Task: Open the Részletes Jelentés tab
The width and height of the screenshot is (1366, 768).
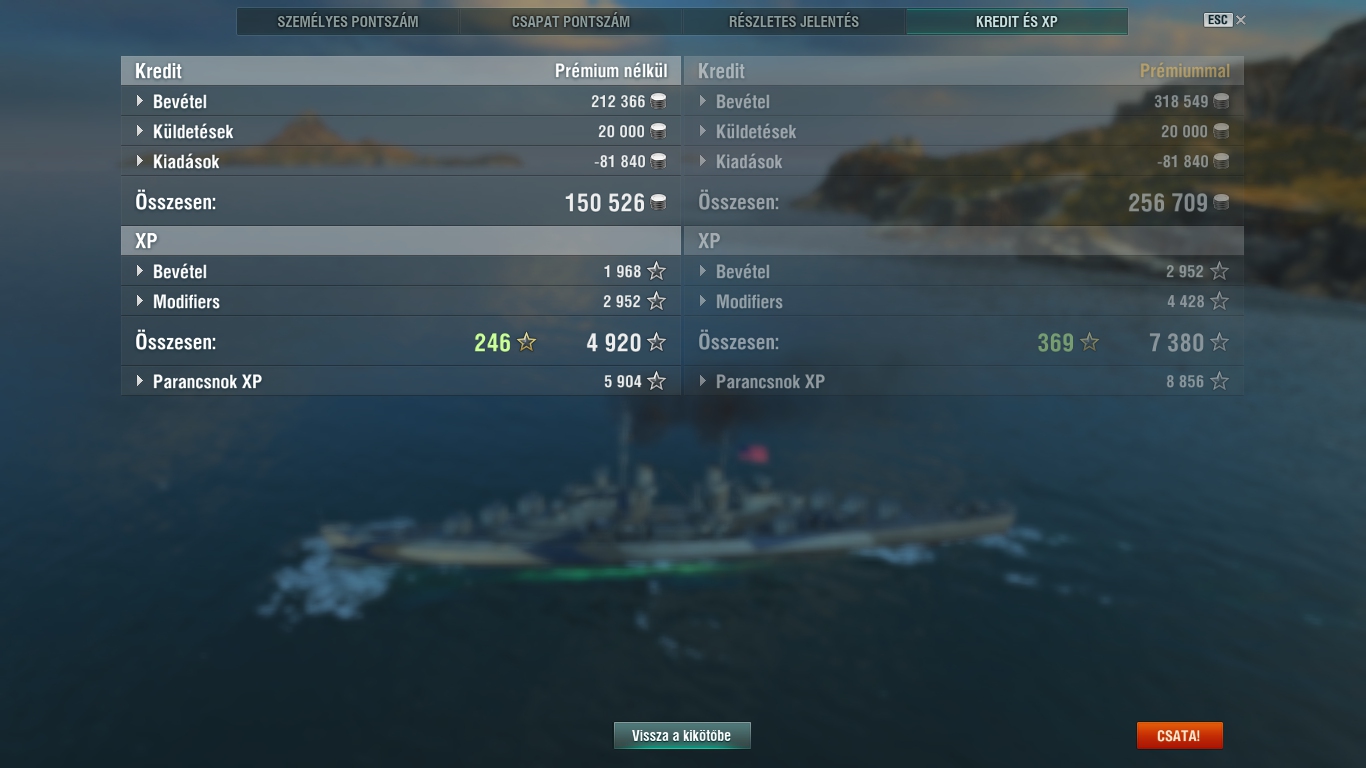Action: pyautogui.click(x=794, y=21)
